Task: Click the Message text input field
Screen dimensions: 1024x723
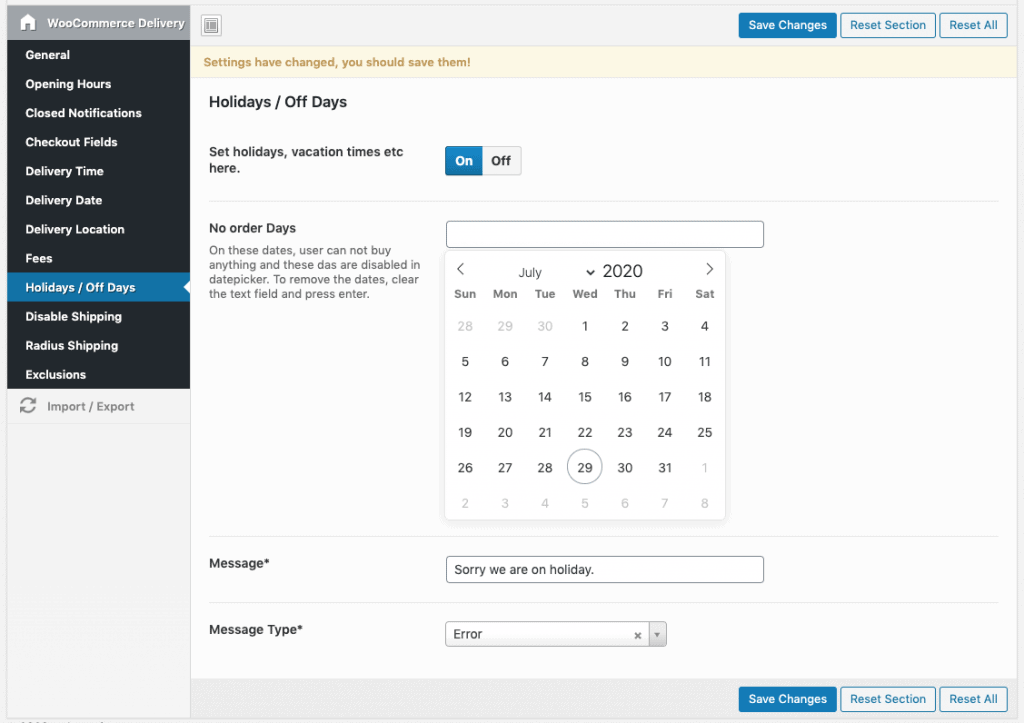Action: point(604,569)
